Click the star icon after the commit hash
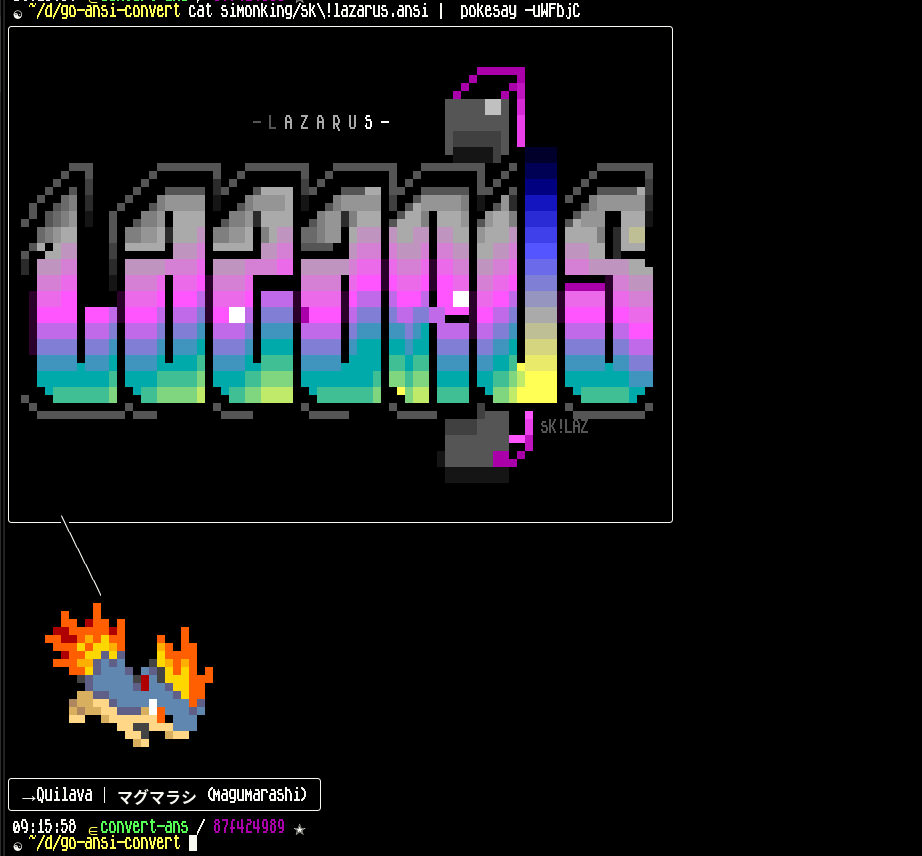 coord(299,829)
